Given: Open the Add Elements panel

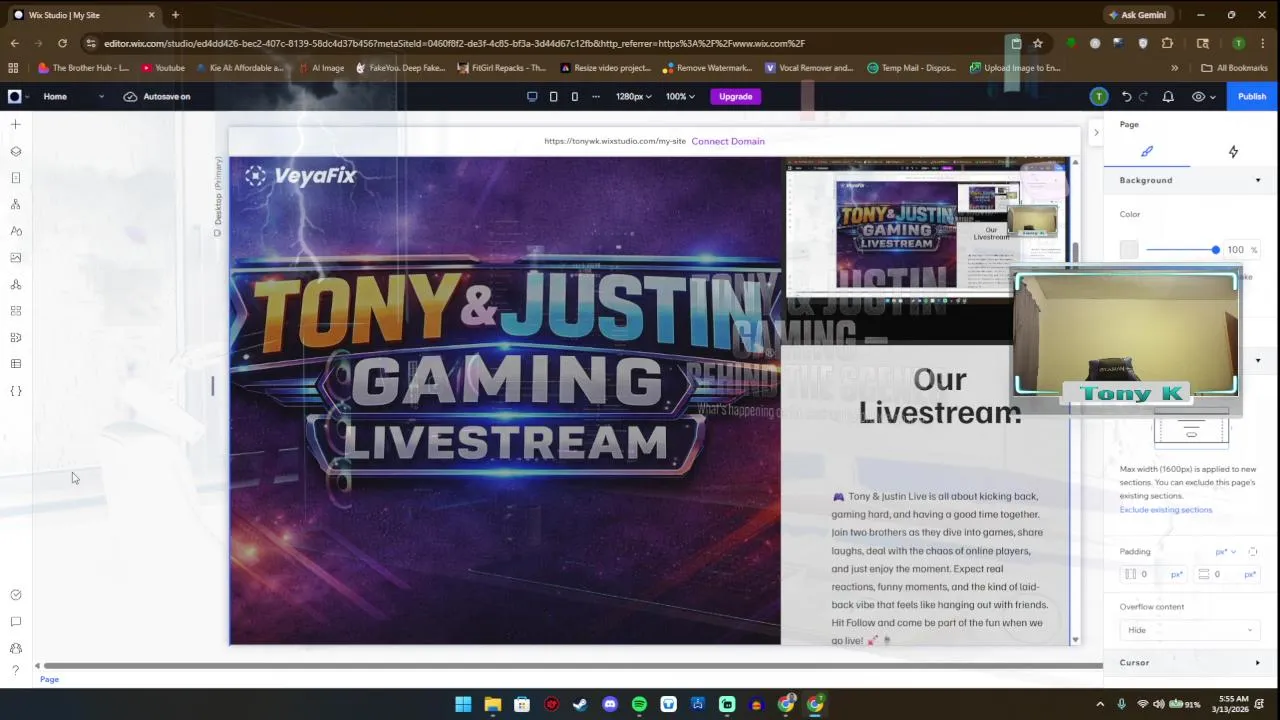Looking at the screenshot, I should (15, 125).
